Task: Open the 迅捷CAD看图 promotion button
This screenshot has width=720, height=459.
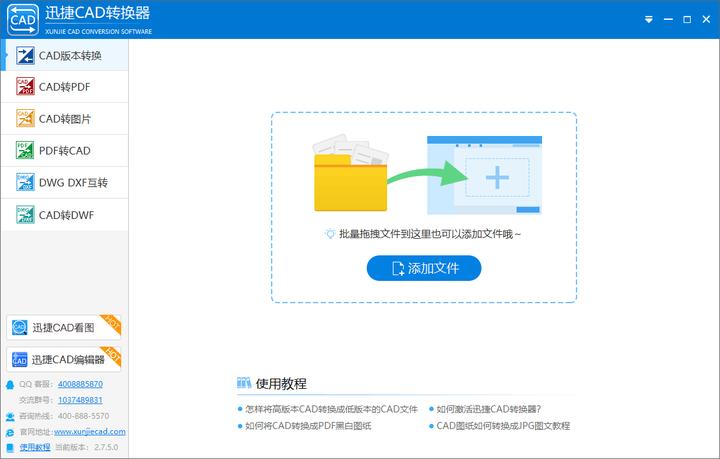Action: [64, 328]
